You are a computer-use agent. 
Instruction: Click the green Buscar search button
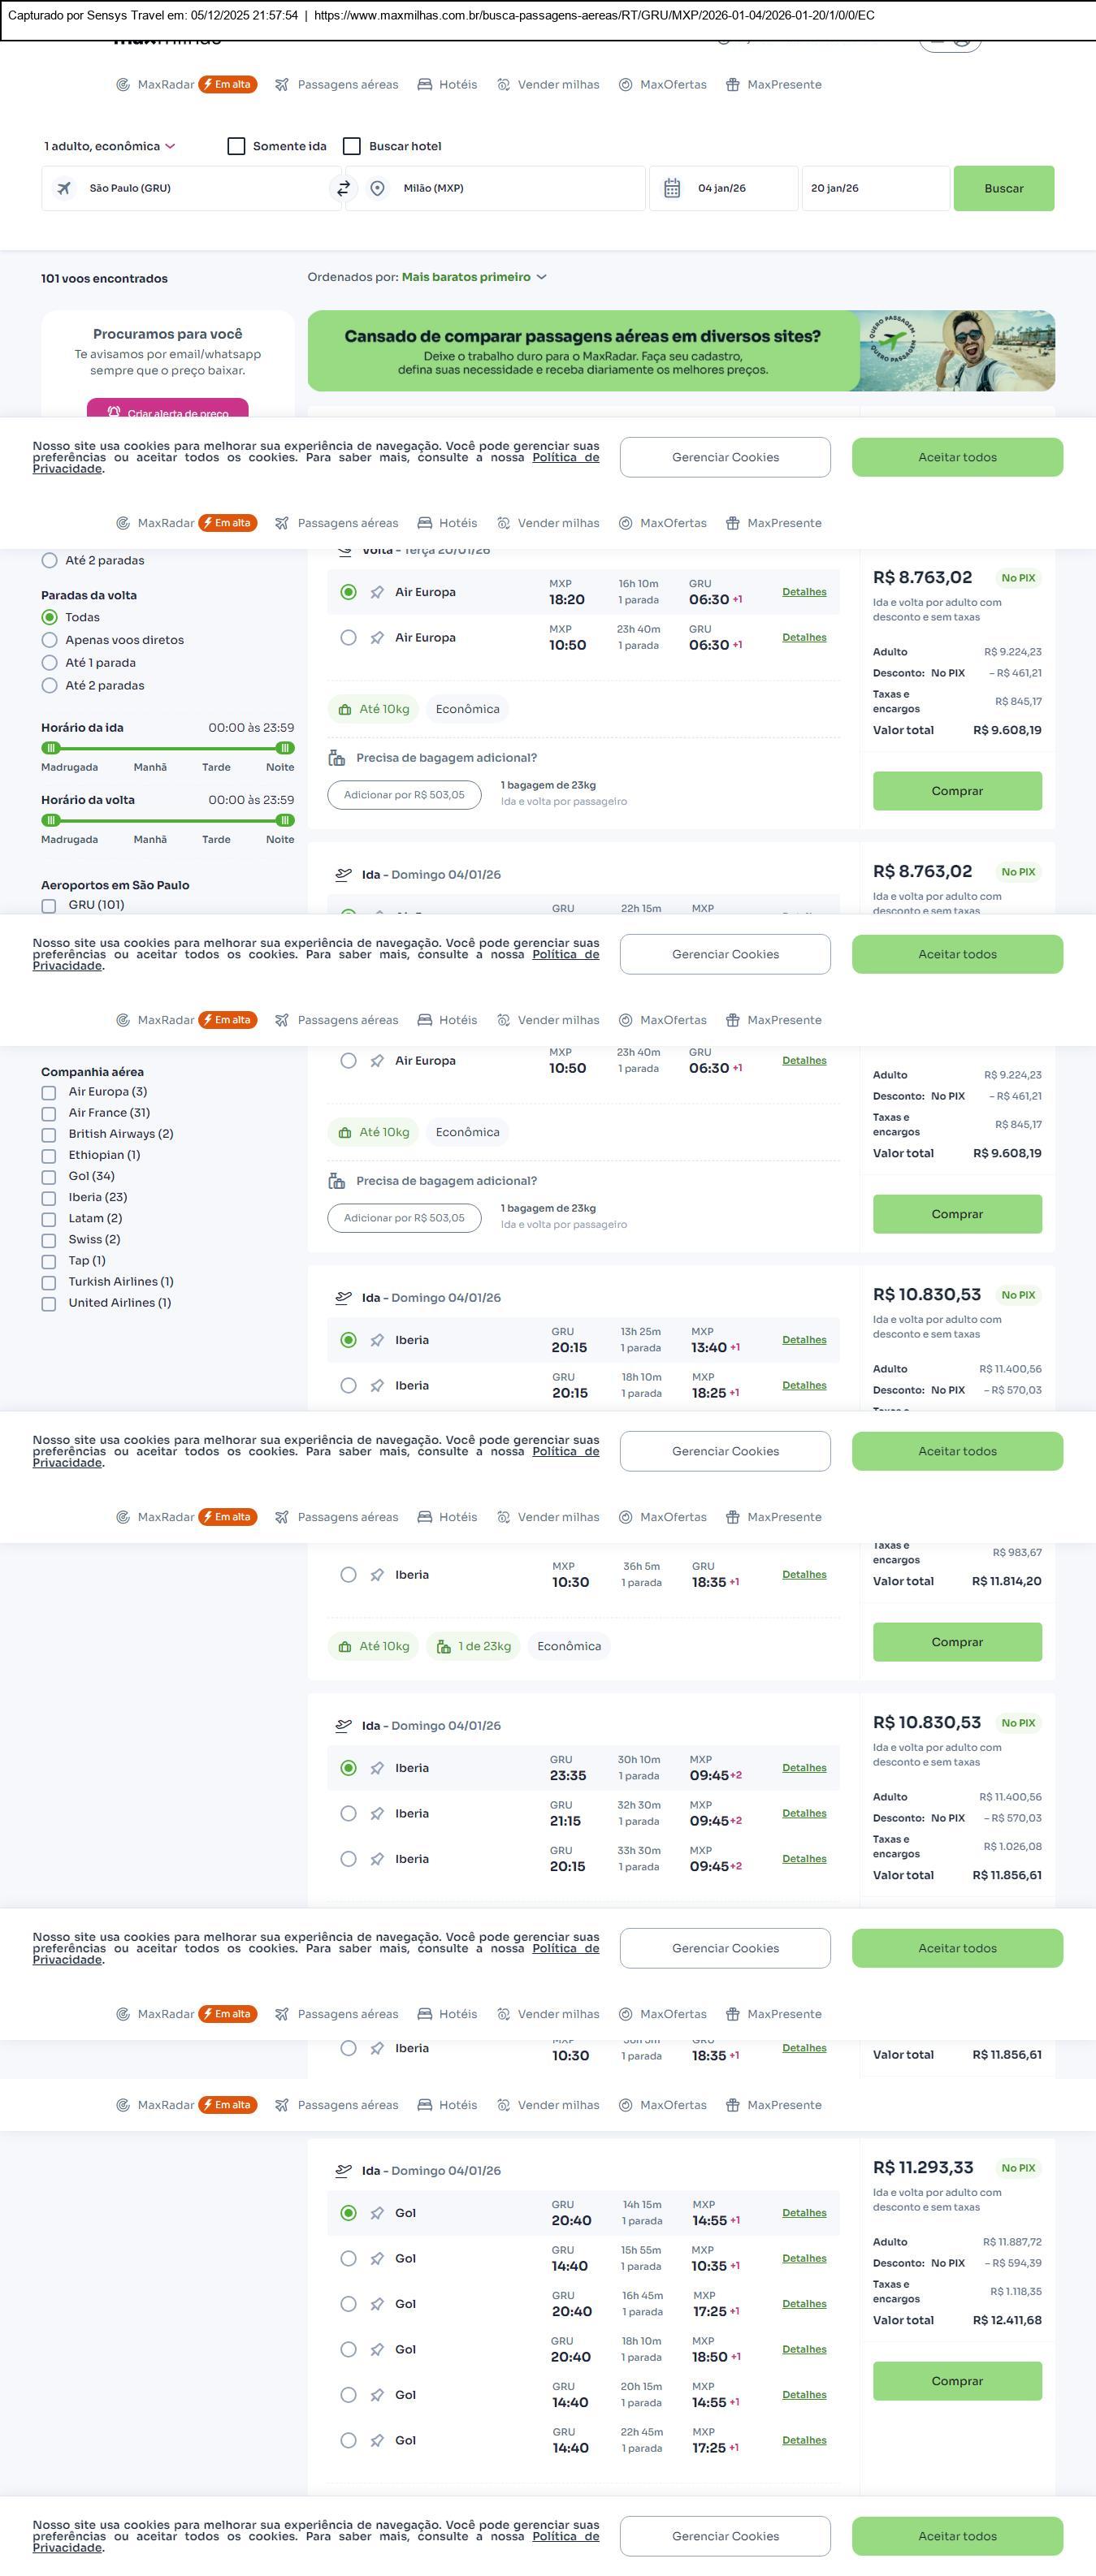tap(1003, 188)
